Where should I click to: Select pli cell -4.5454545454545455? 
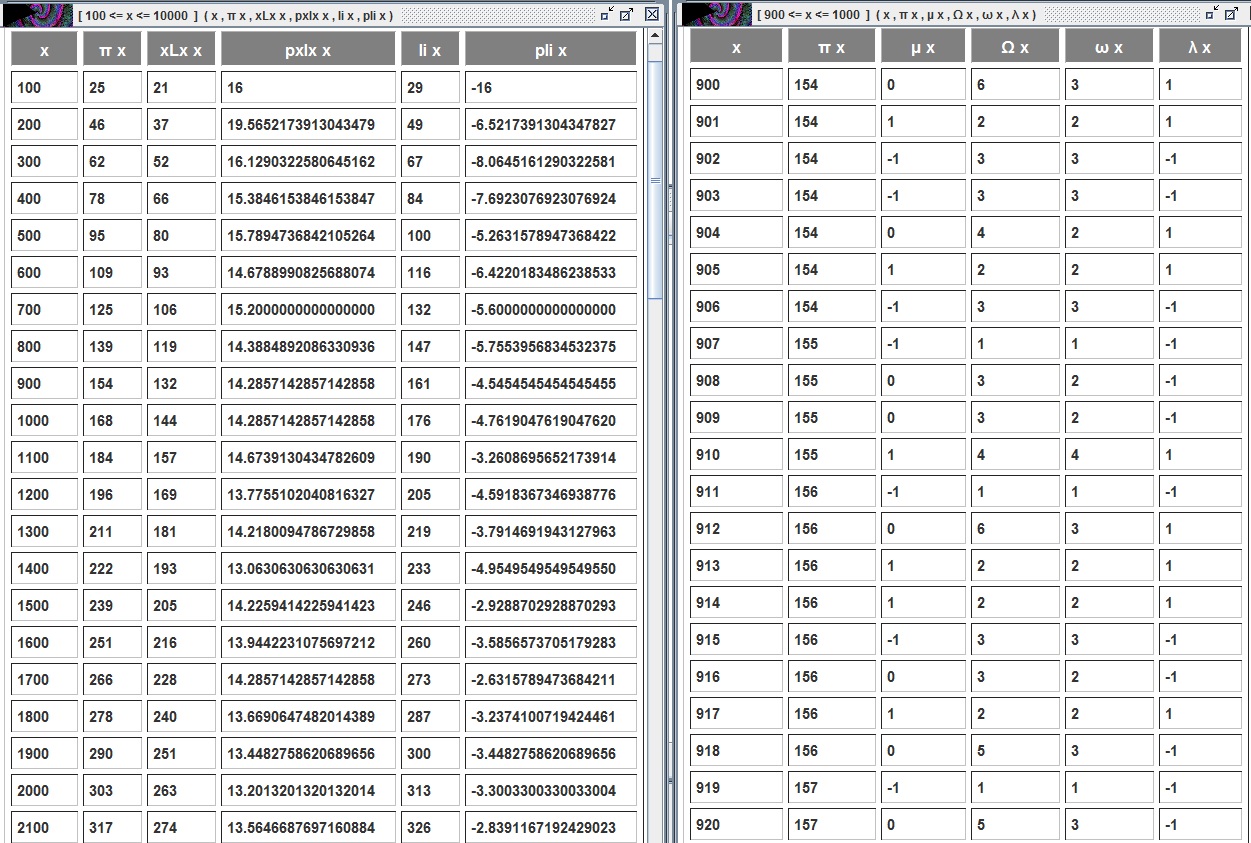pyautogui.click(x=550, y=384)
